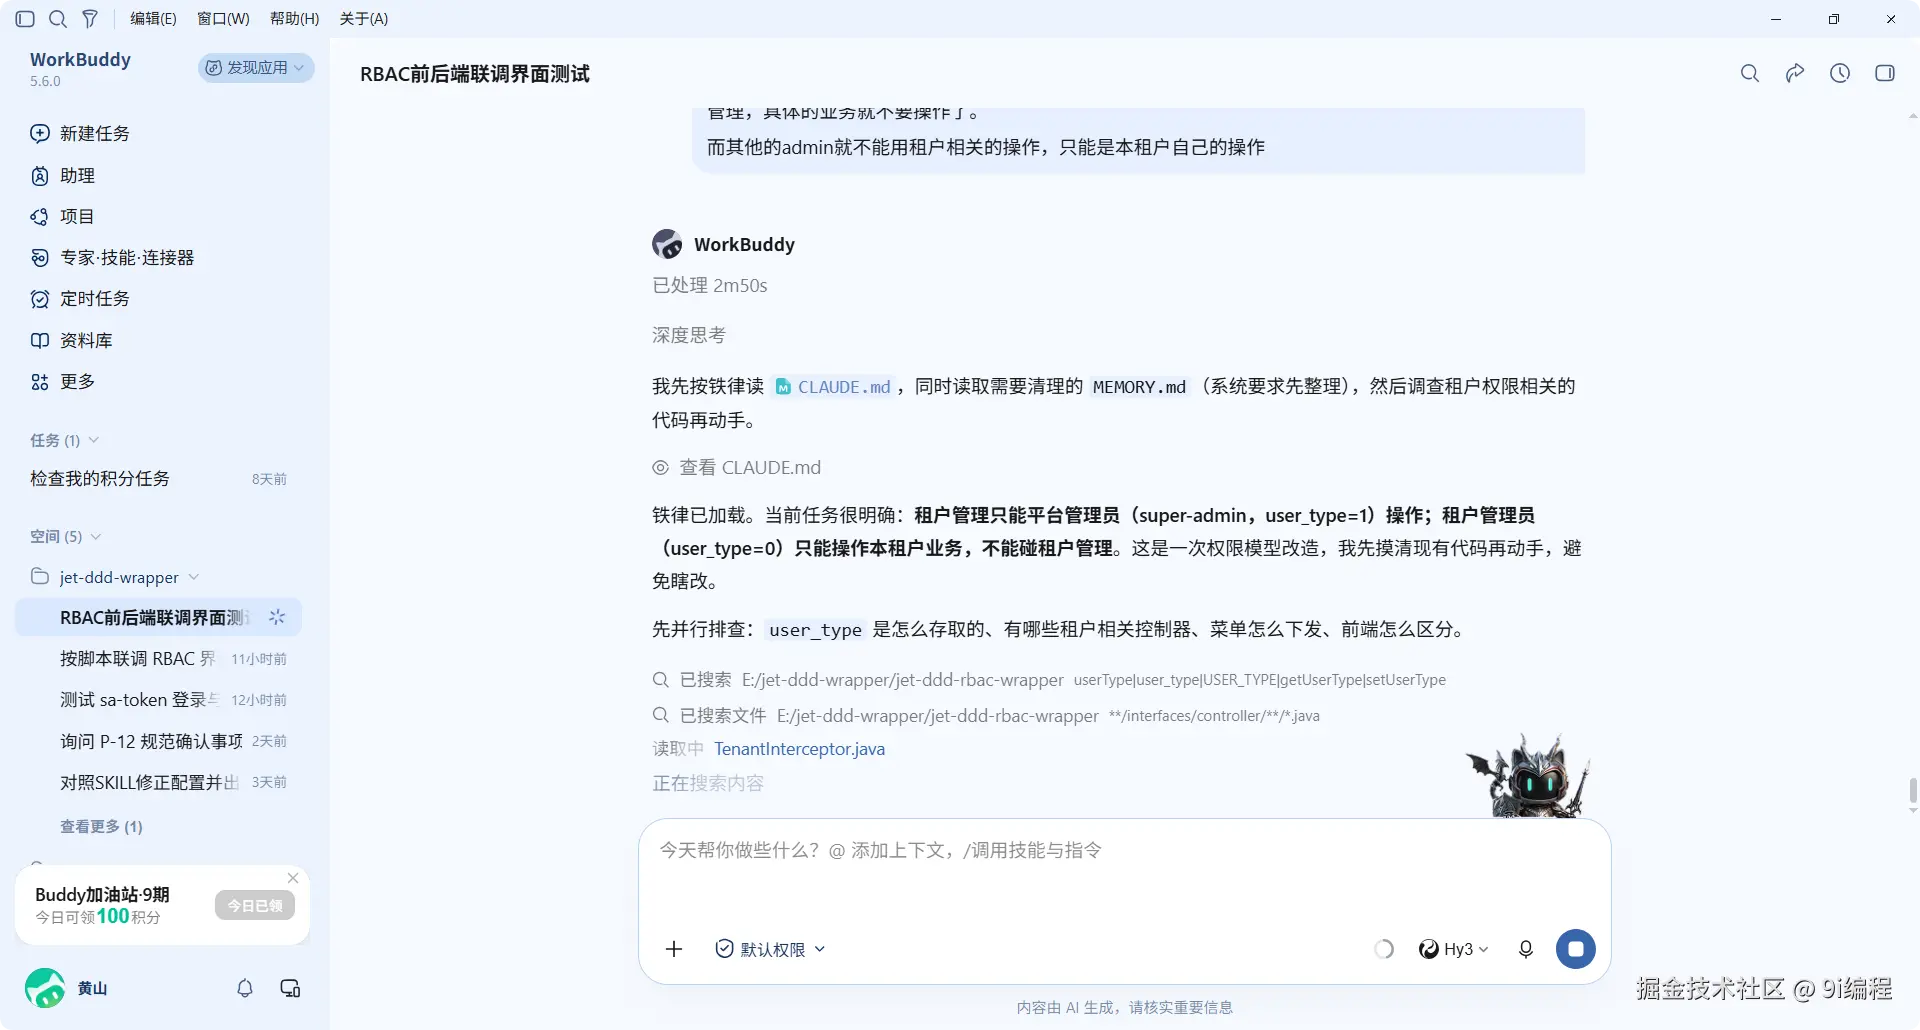Click the circular context usage indicator
The height and width of the screenshot is (1030, 1920).
coord(1384,949)
